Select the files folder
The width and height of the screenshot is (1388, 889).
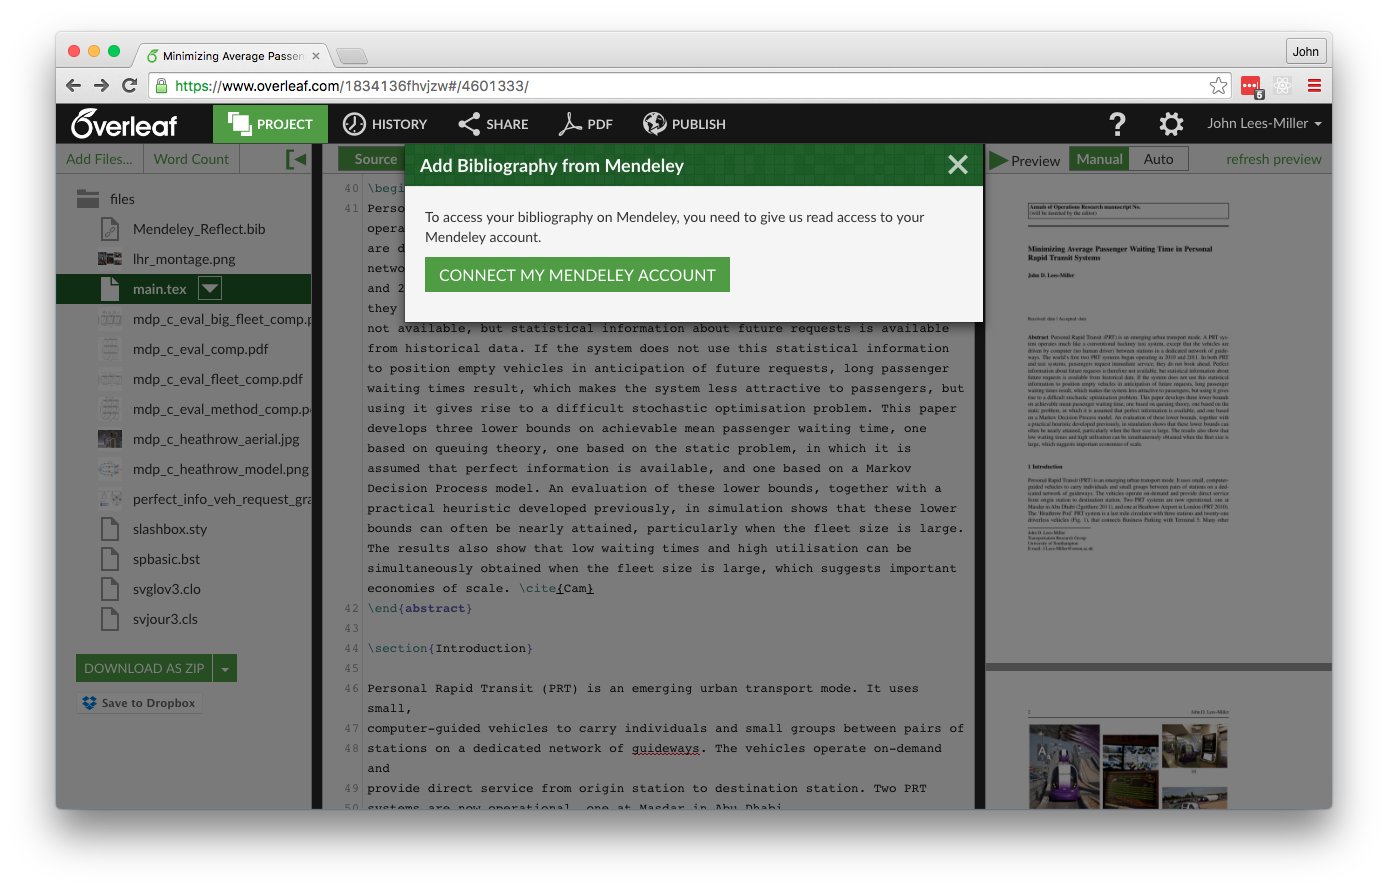coord(105,199)
